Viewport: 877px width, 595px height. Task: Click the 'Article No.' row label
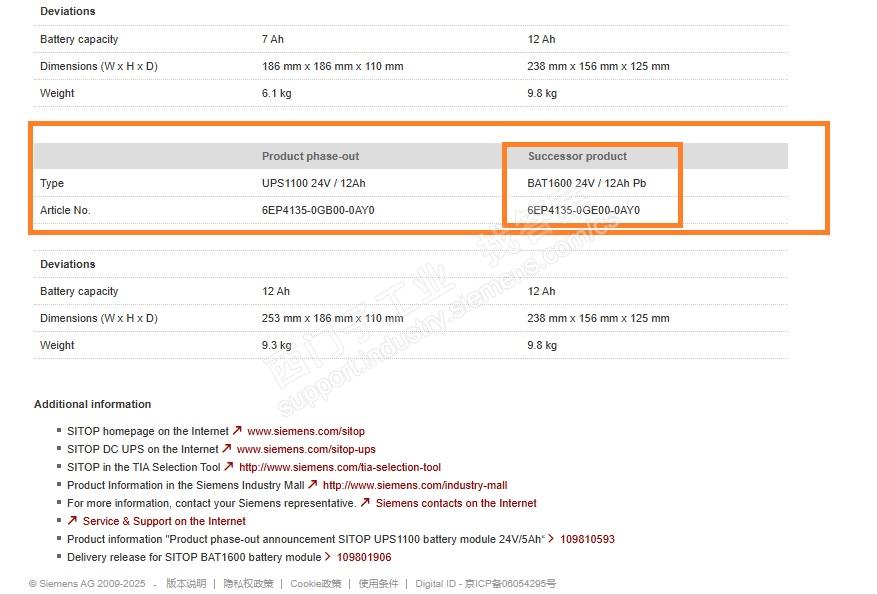65,210
